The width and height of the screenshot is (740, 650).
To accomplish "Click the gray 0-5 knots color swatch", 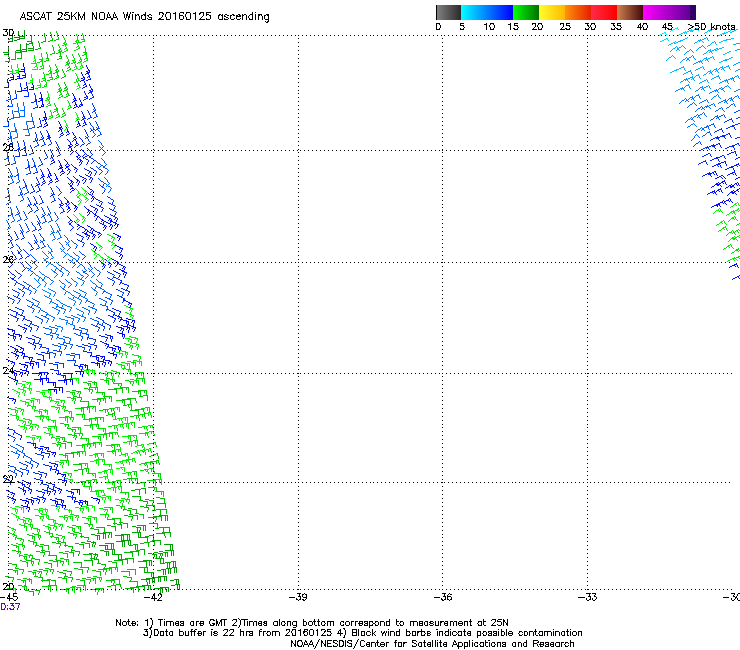I will [x=448, y=12].
